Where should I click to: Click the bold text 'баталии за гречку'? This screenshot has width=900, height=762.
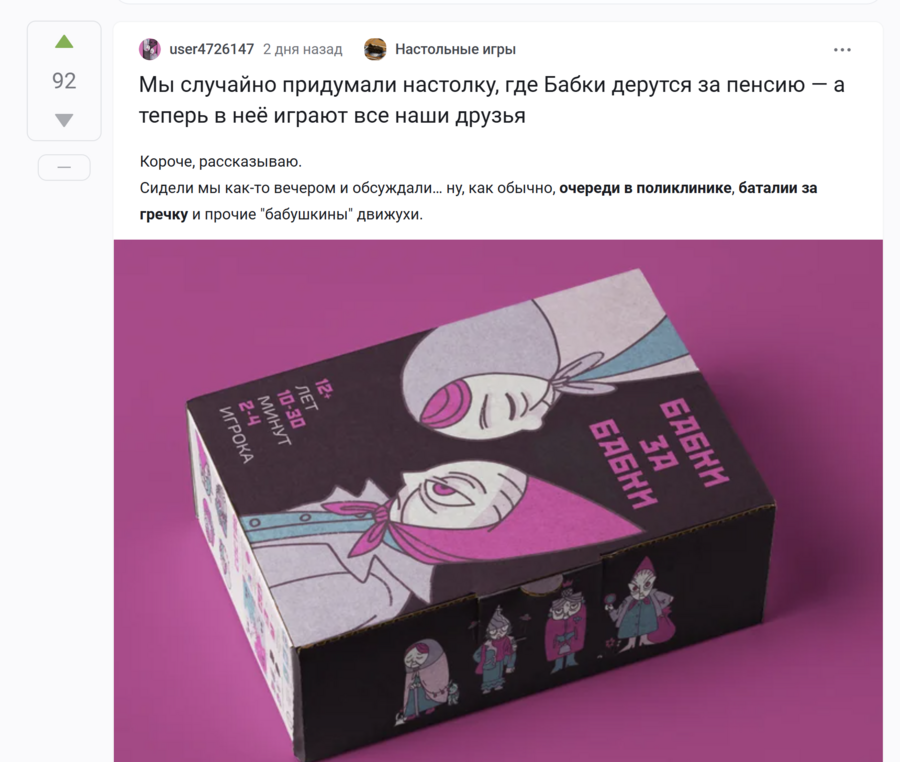(x=478, y=201)
